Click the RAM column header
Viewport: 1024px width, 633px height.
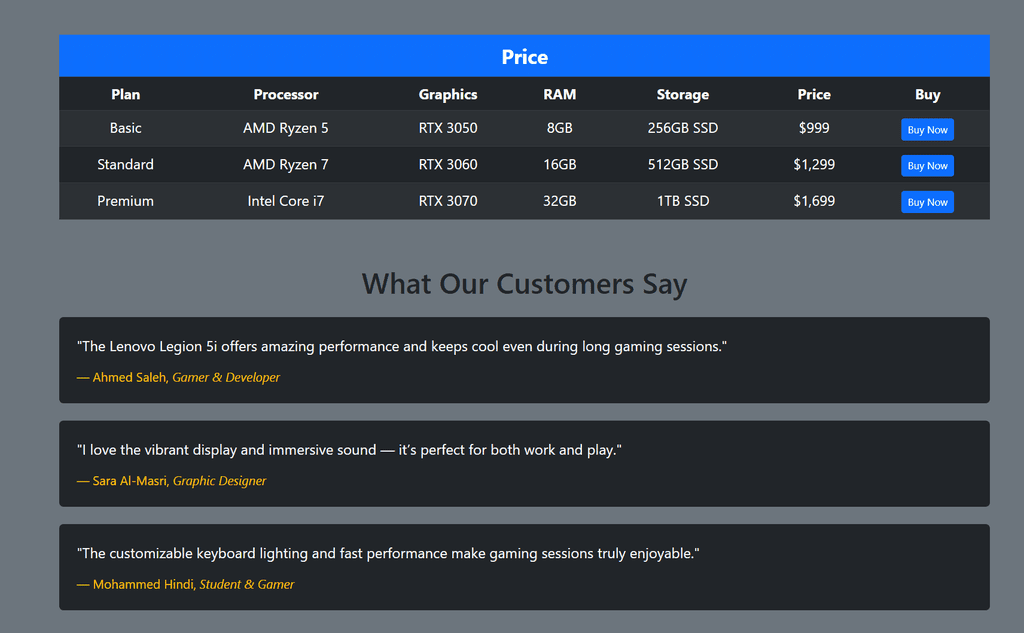pyautogui.click(x=560, y=94)
